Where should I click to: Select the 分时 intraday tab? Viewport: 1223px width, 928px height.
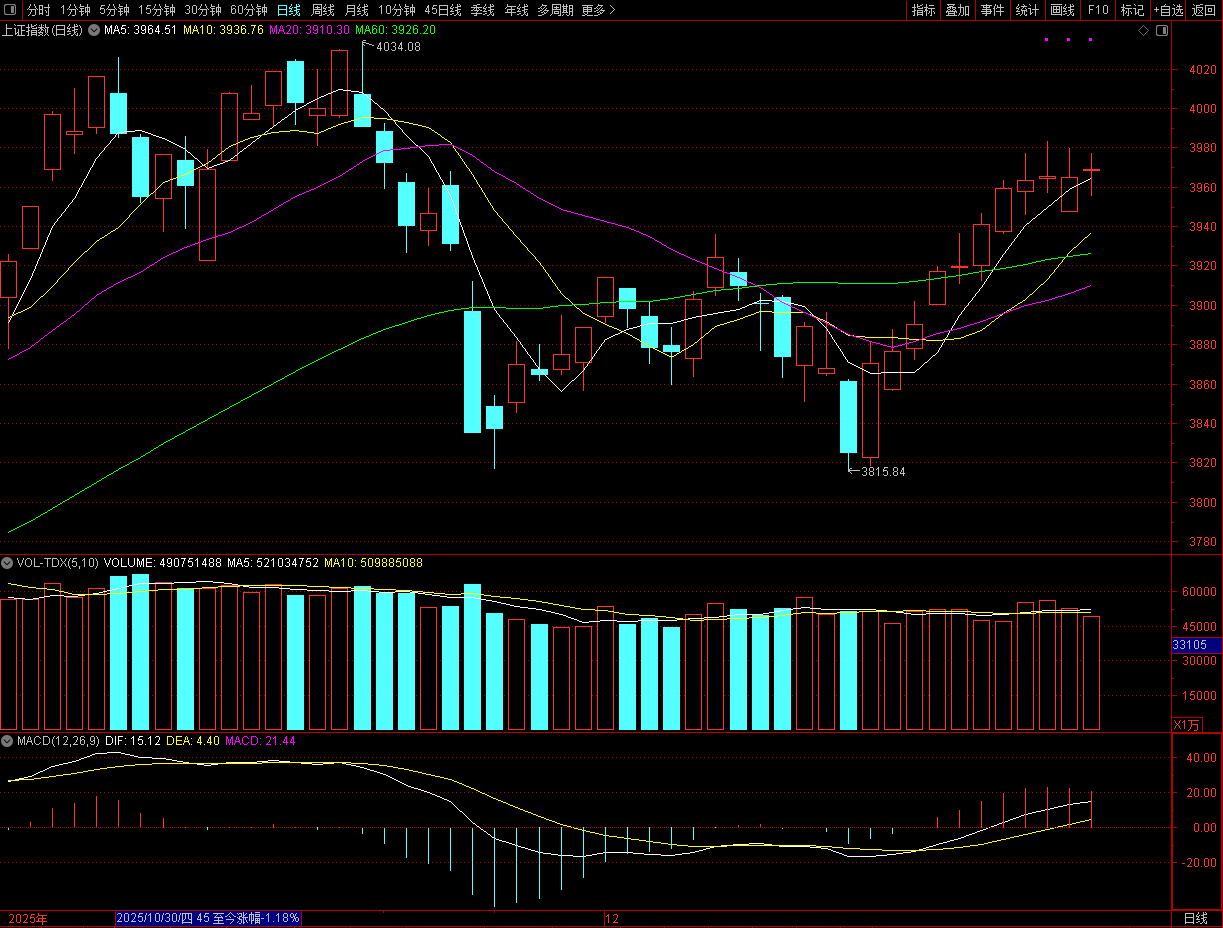tap(38, 10)
